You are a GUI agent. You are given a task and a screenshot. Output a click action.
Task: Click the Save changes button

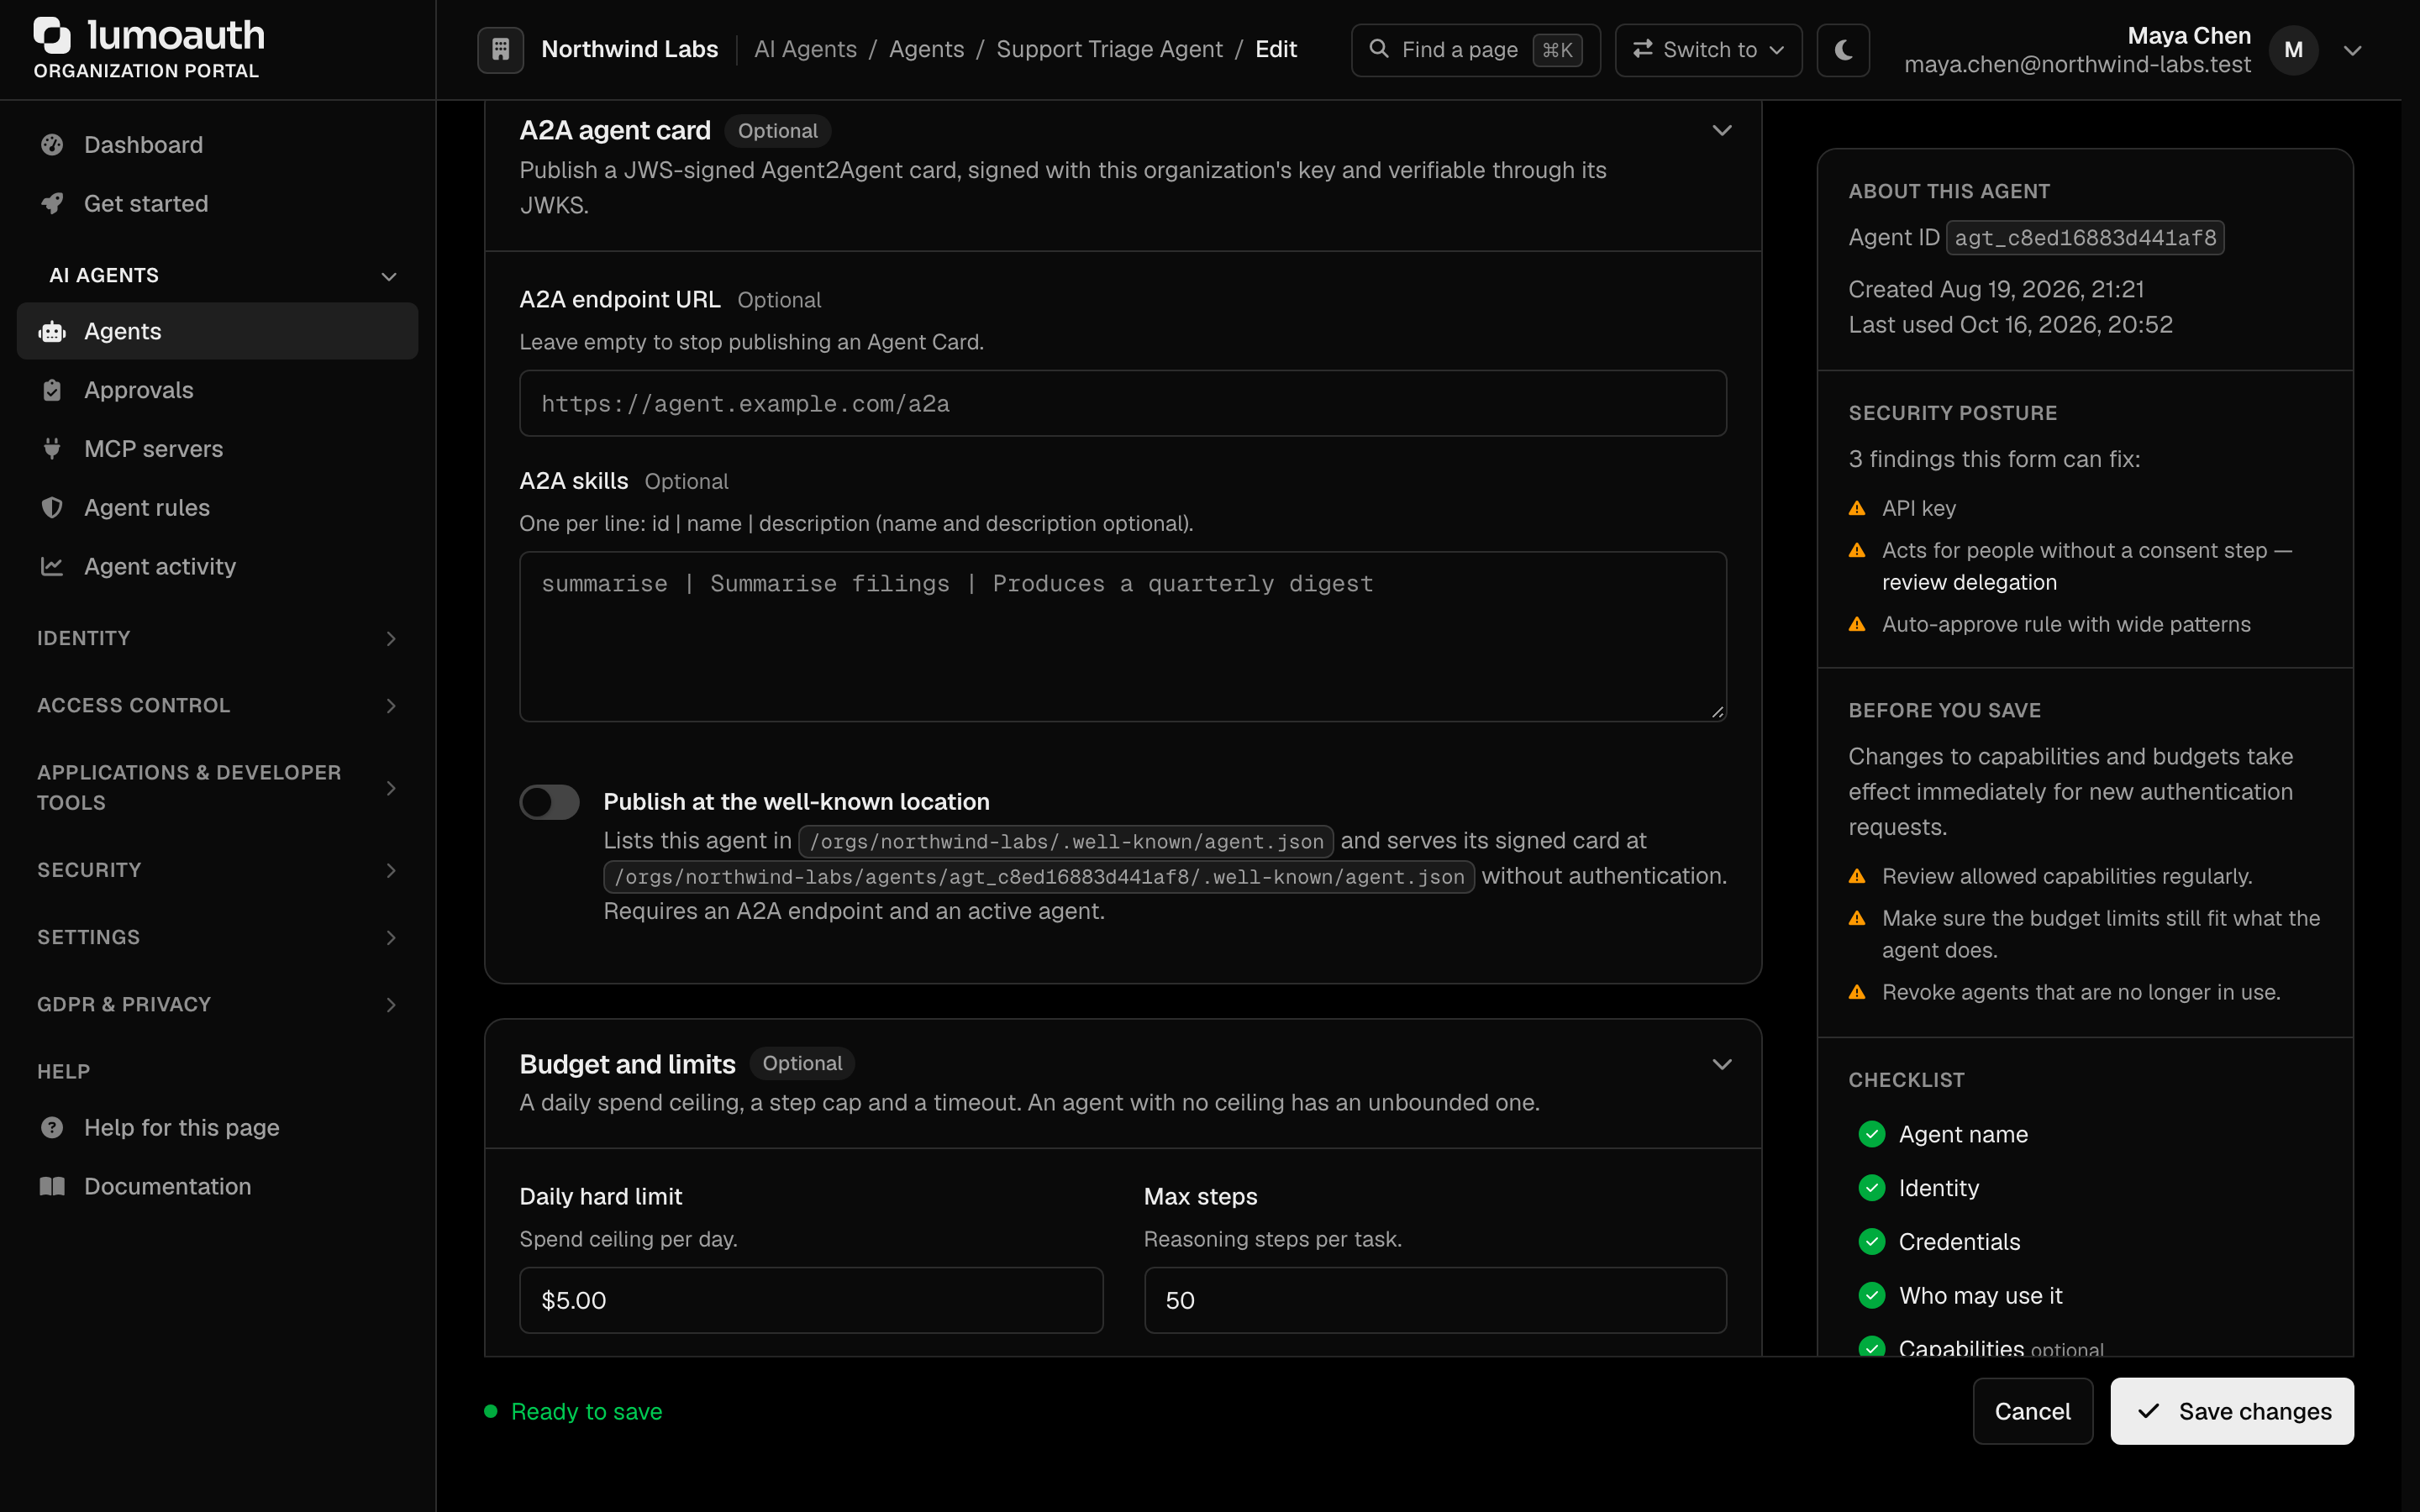pyautogui.click(x=2232, y=1411)
